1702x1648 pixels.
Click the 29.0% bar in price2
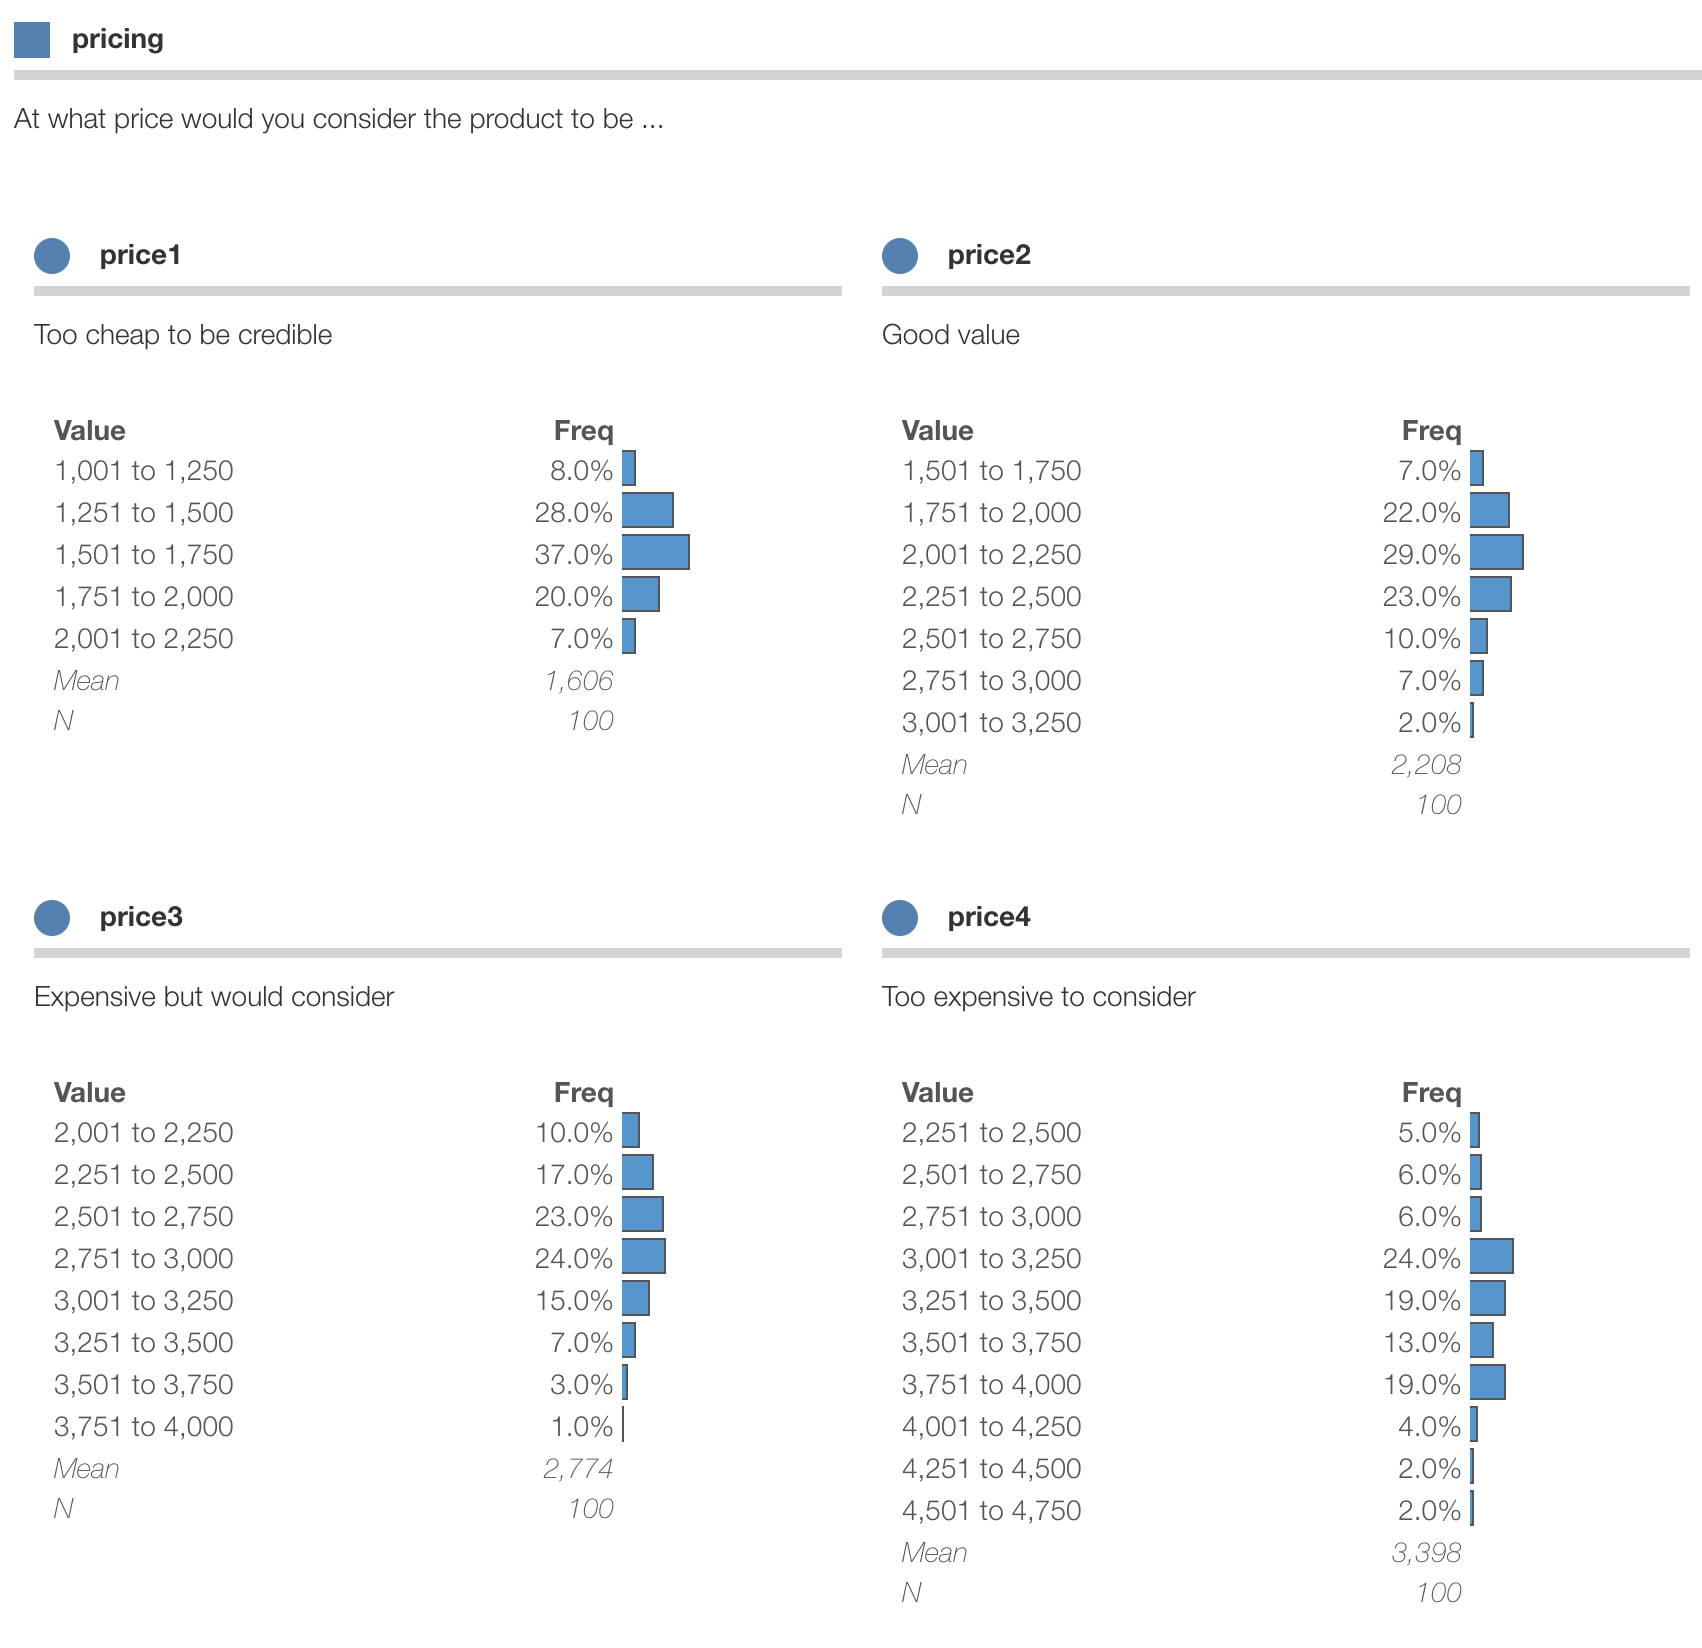click(x=1496, y=552)
